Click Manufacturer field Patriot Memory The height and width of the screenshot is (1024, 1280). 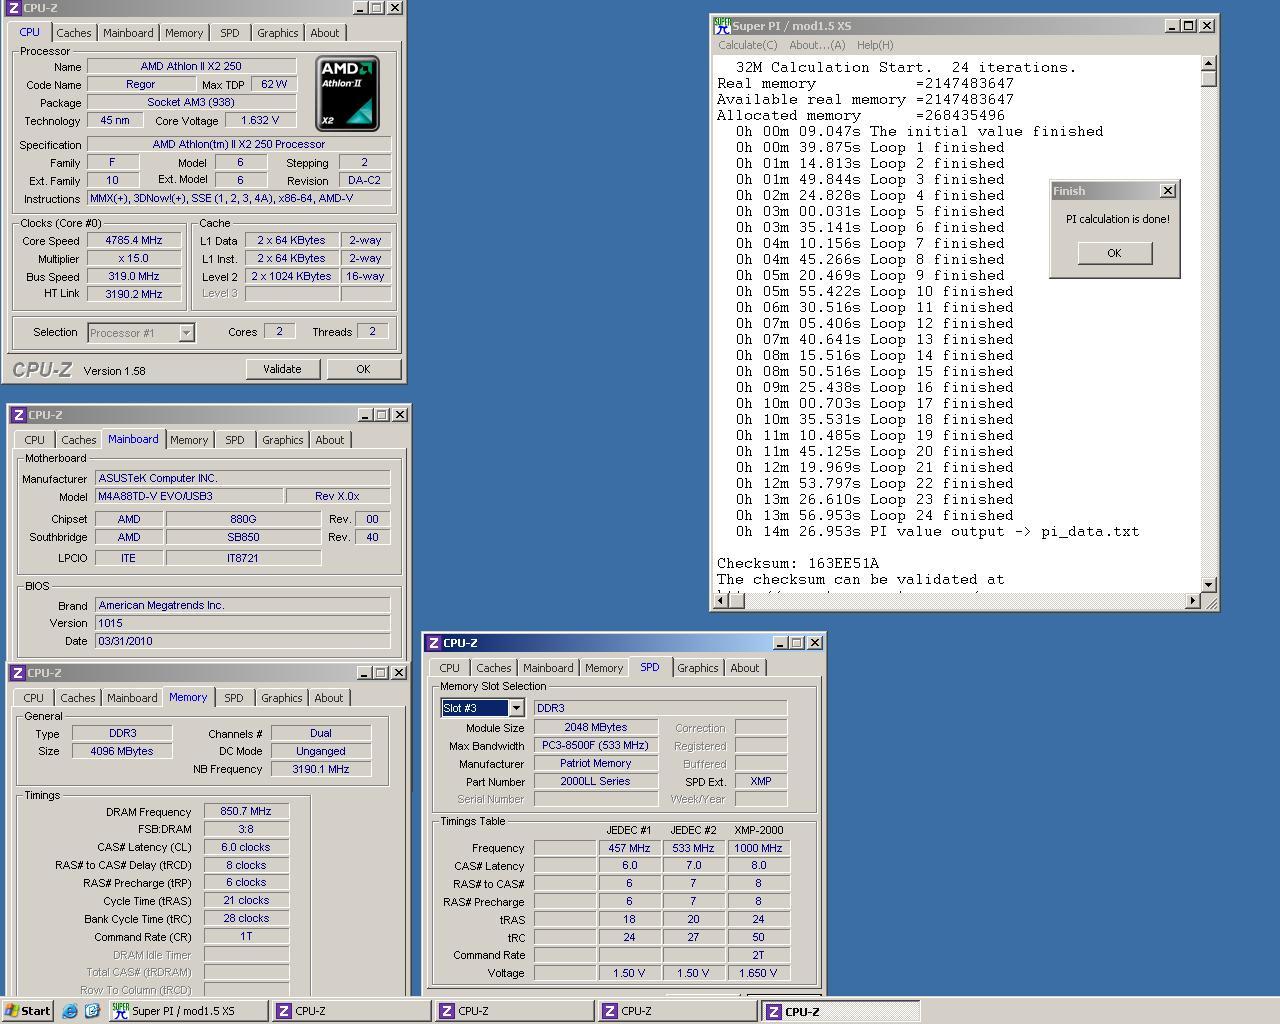(595, 763)
